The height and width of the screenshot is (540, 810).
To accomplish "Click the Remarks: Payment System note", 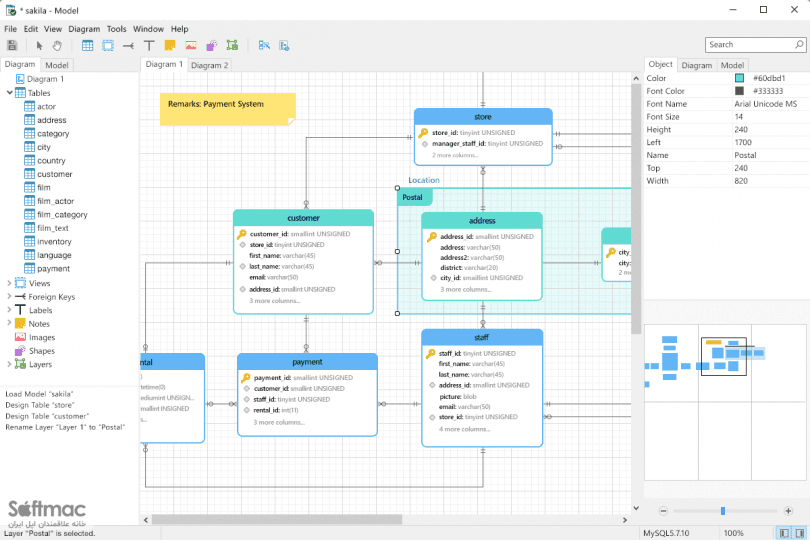I will click(x=227, y=109).
